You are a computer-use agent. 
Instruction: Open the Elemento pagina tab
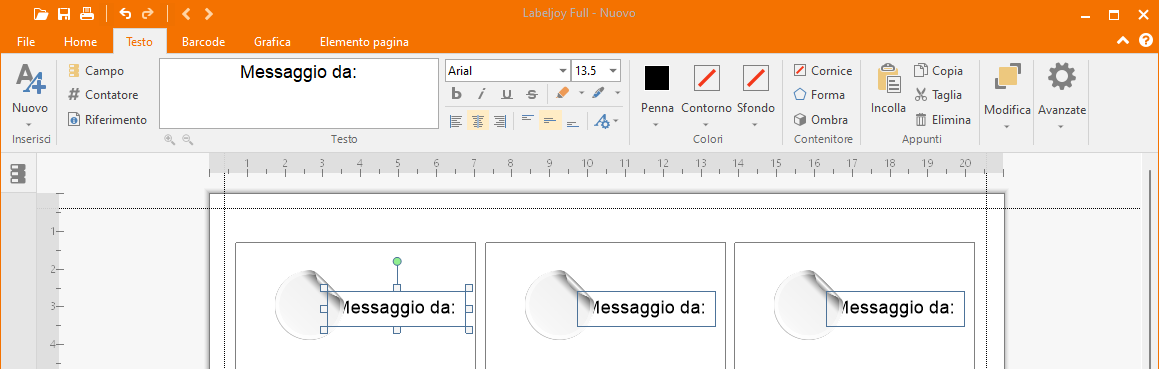click(364, 42)
